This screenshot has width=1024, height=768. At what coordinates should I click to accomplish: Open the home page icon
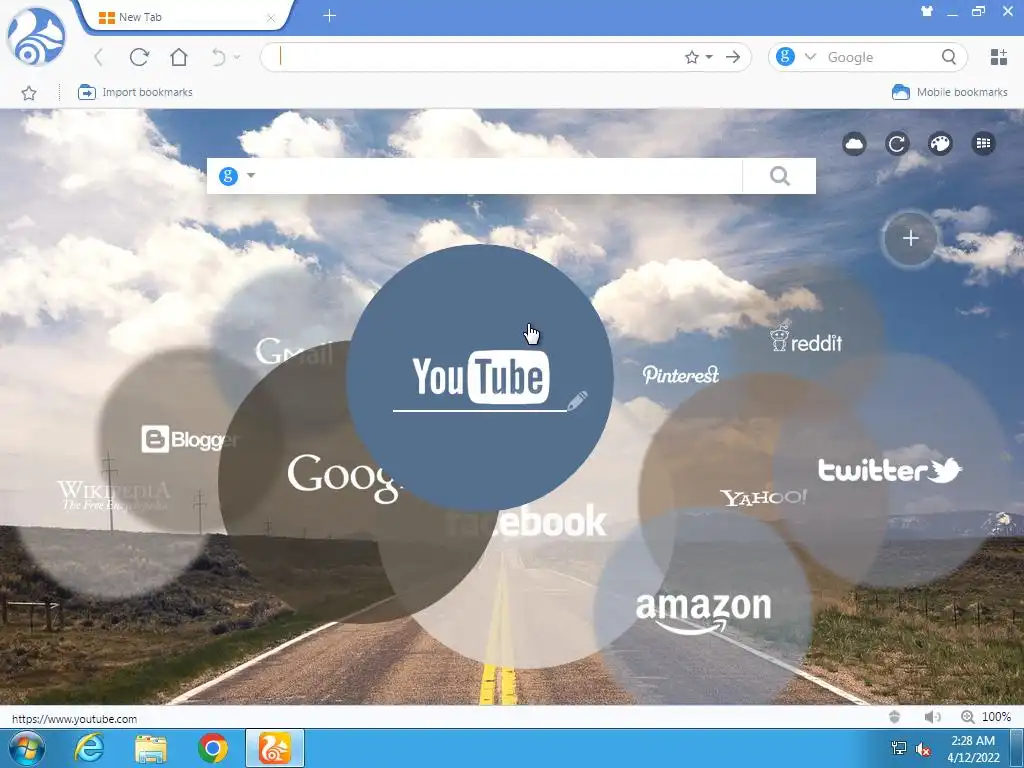click(x=179, y=57)
